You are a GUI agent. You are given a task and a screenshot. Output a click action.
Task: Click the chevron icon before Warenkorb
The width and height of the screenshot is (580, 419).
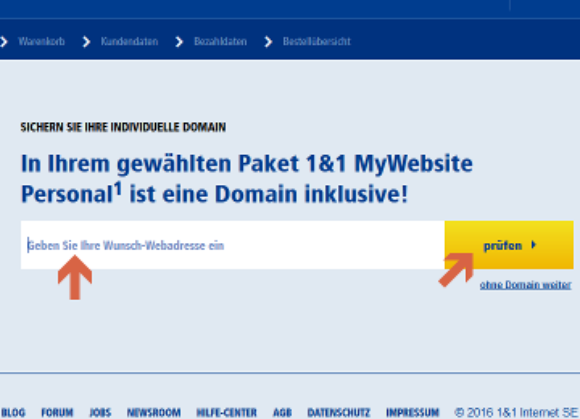[x=4, y=41]
